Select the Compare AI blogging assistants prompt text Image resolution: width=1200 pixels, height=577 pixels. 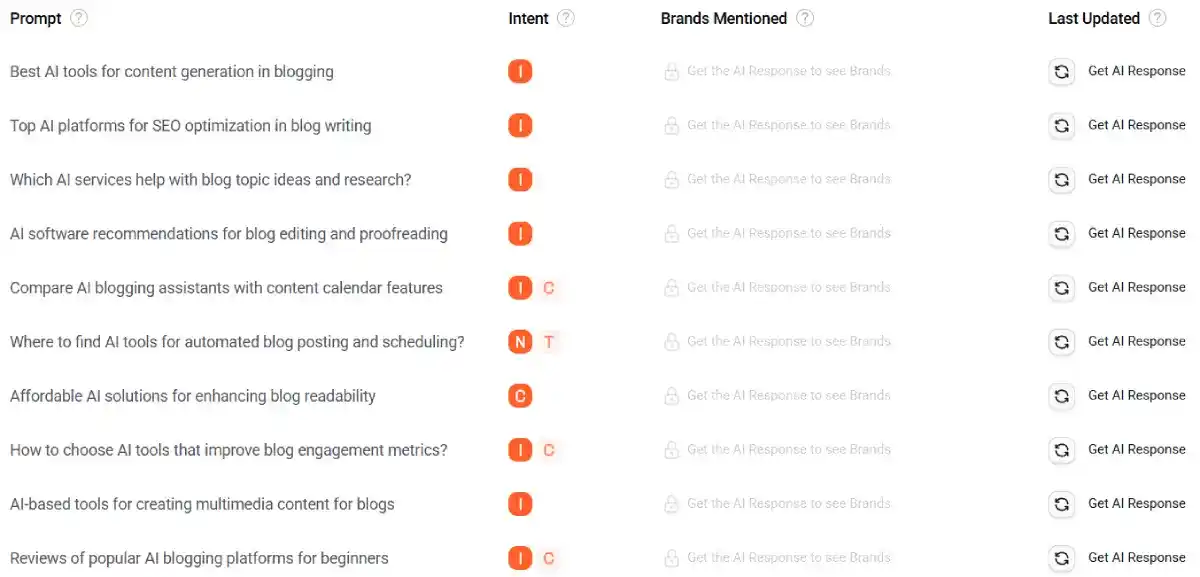pos(226,287)
